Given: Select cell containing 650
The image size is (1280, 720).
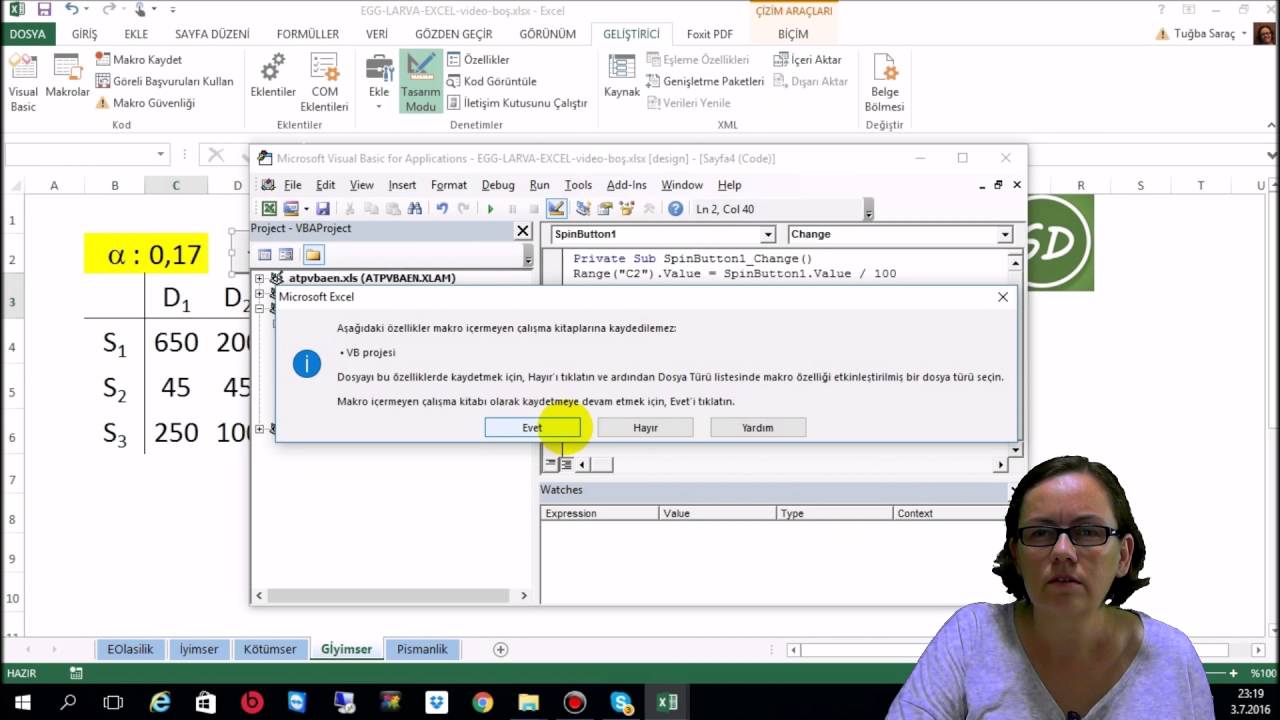Looking at the screenshot, I should 176,343.
